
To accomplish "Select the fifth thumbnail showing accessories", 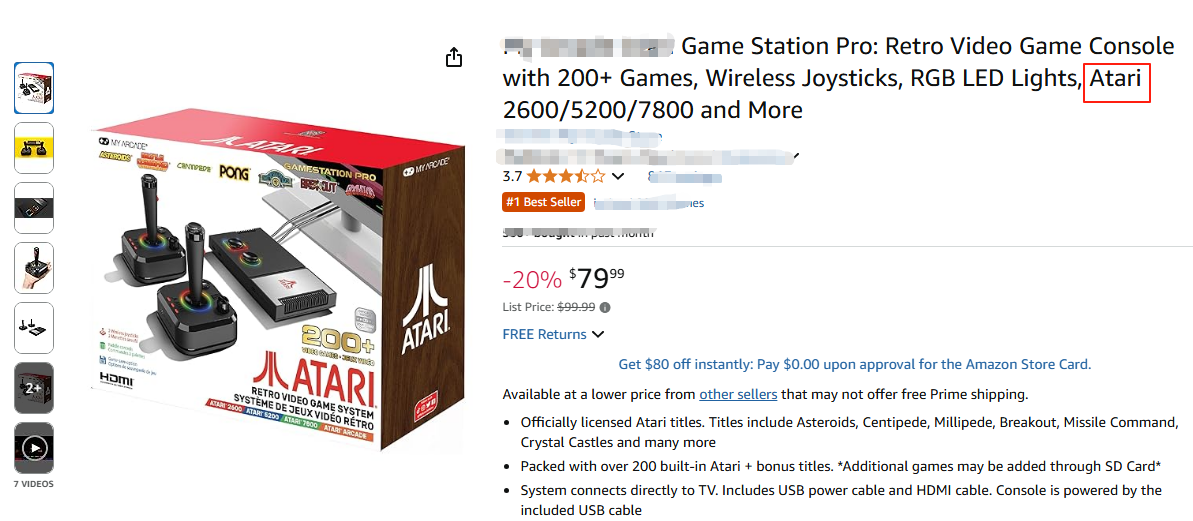I will (x=34, y=328).
